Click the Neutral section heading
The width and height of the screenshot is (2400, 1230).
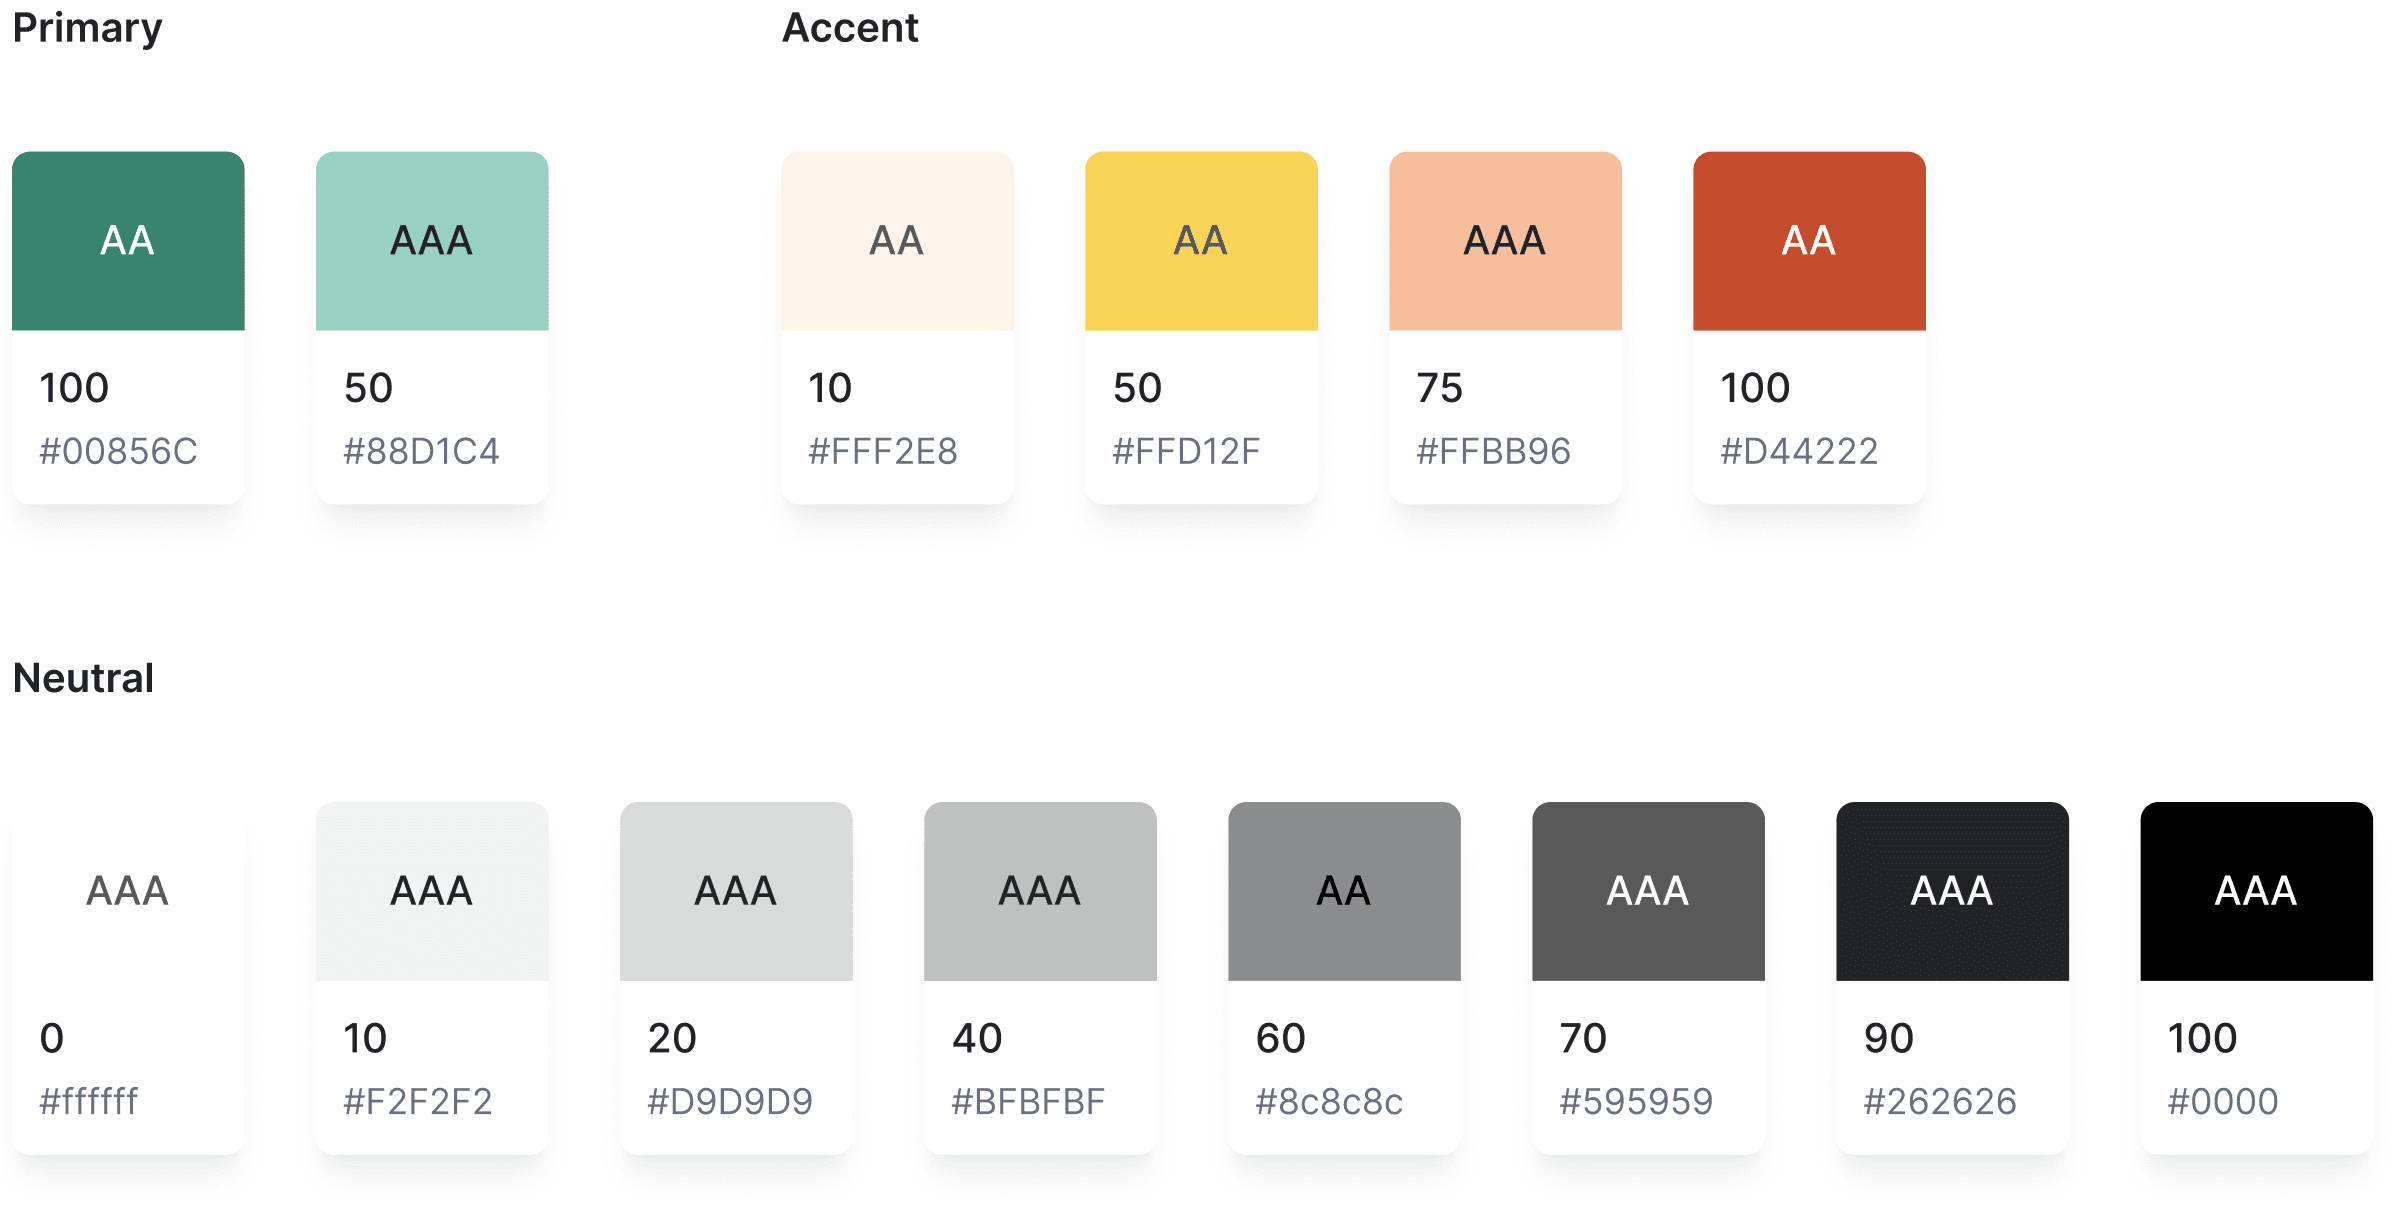coord(83,678)
